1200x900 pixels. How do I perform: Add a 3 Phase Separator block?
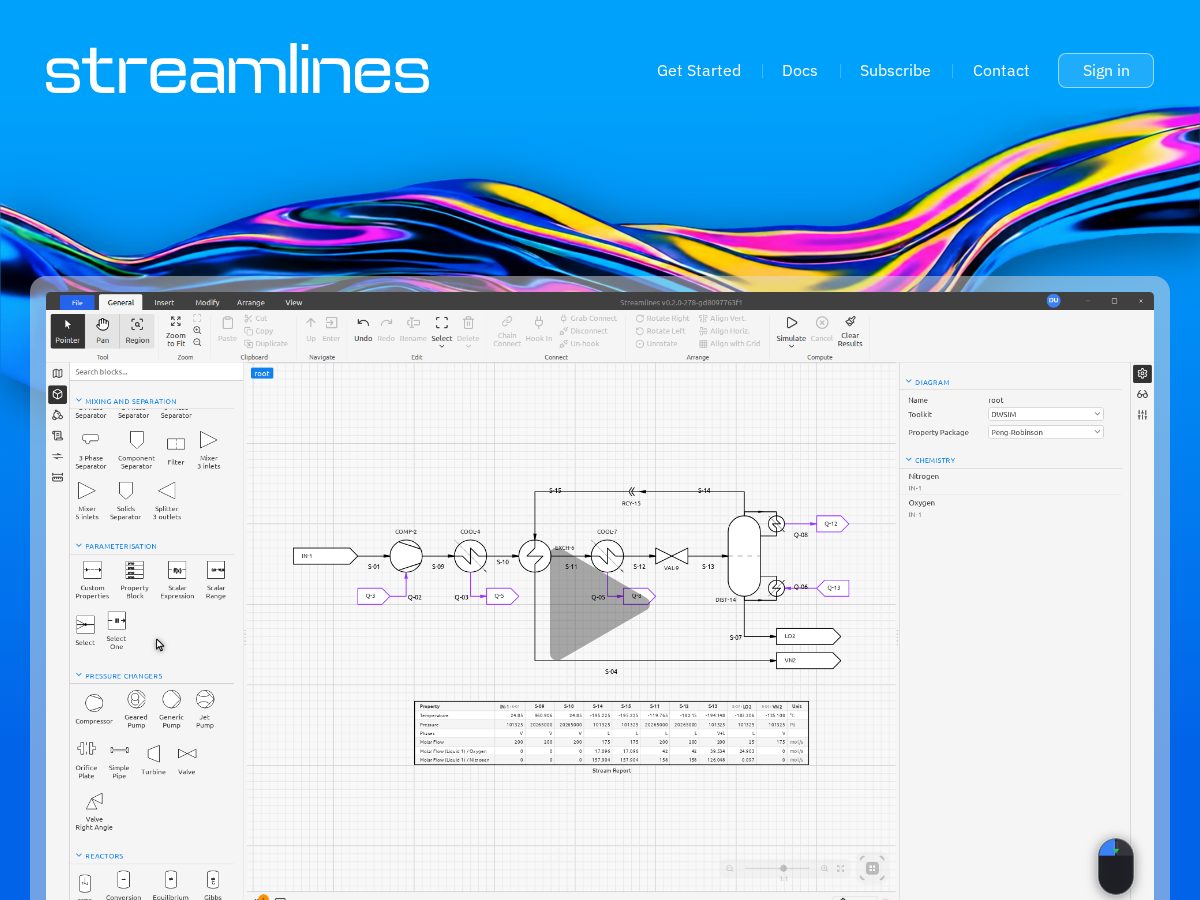coord(90,450)
